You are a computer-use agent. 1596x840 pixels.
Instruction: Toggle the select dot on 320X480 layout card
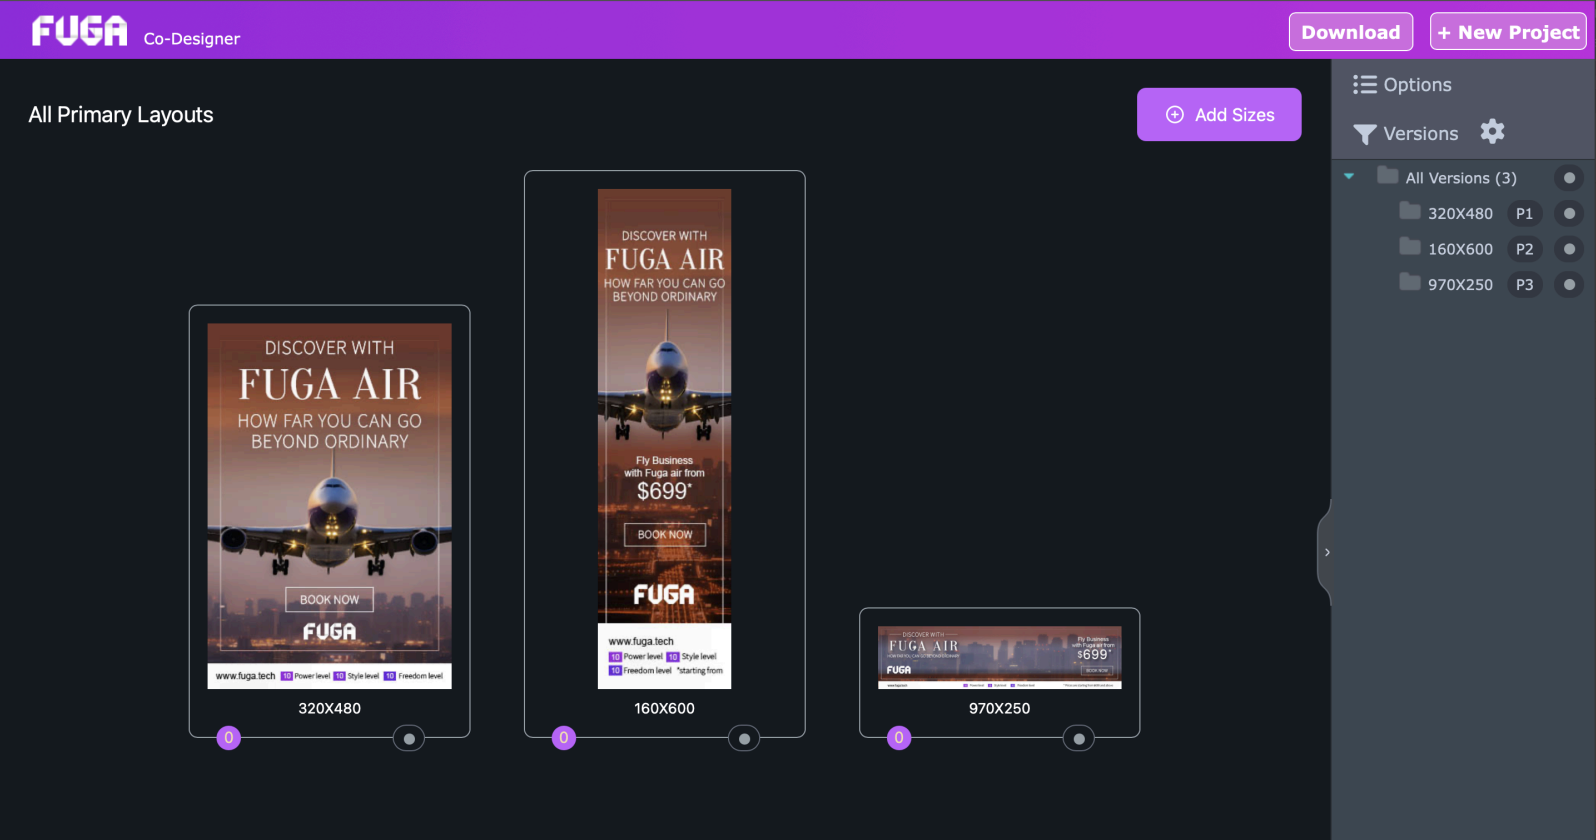point(409,739)
